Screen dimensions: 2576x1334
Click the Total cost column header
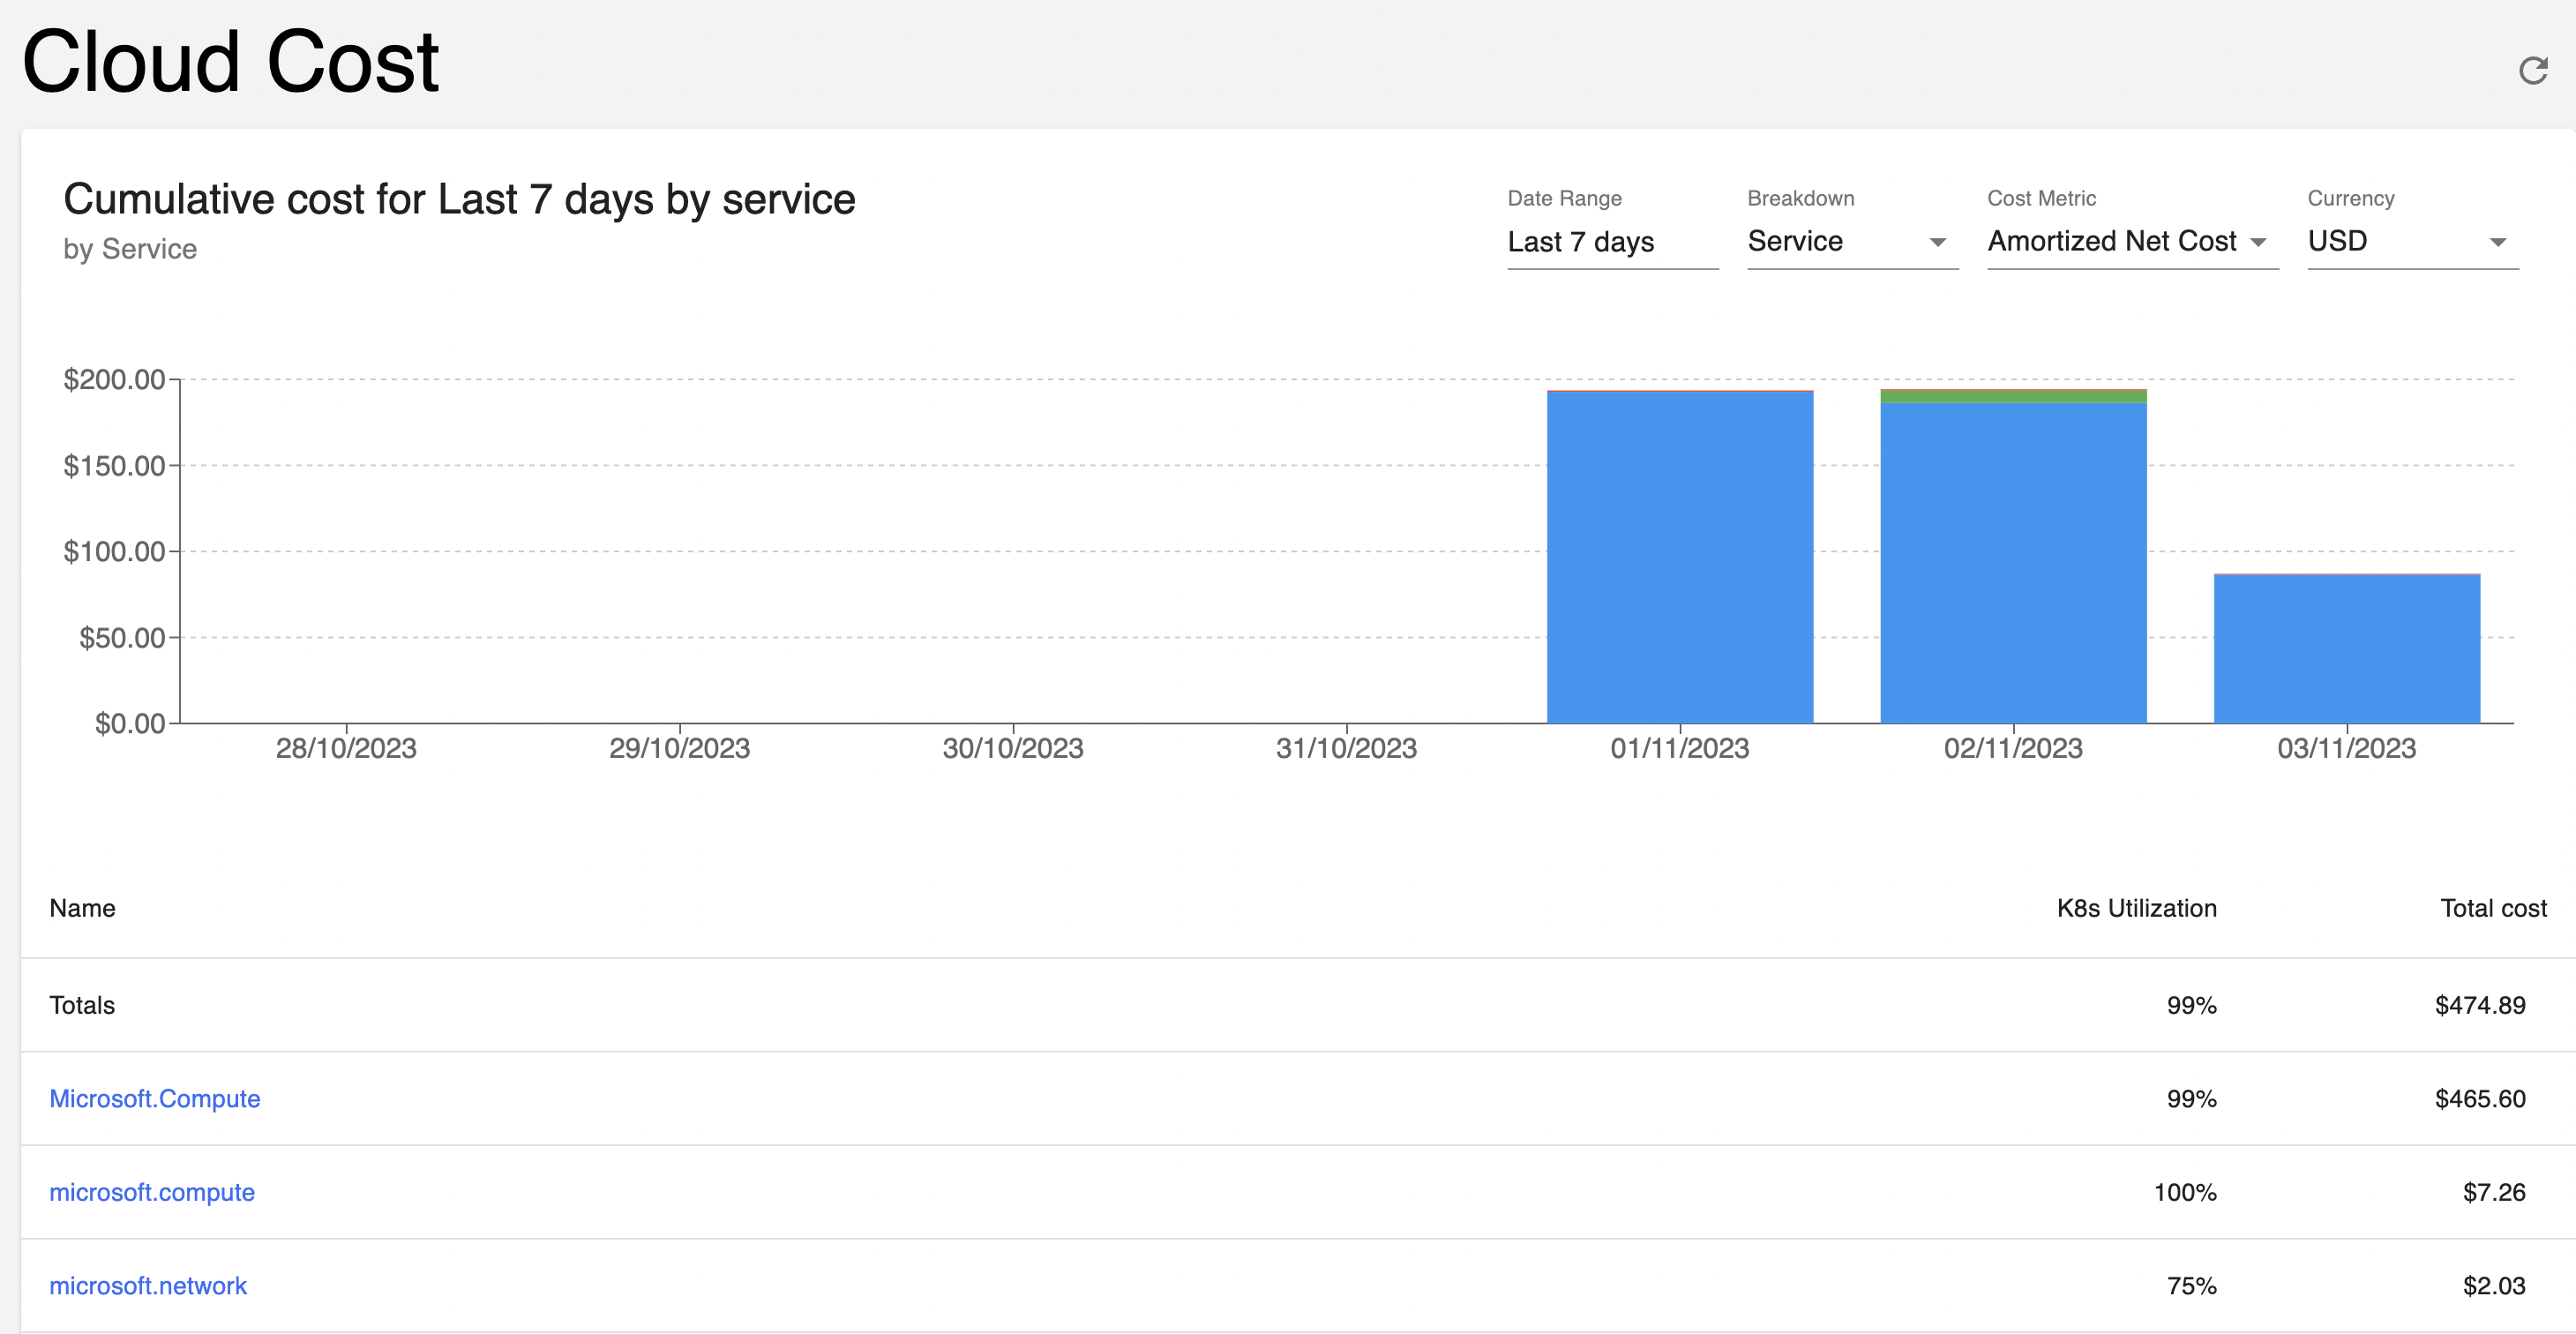coord(2492,908)
